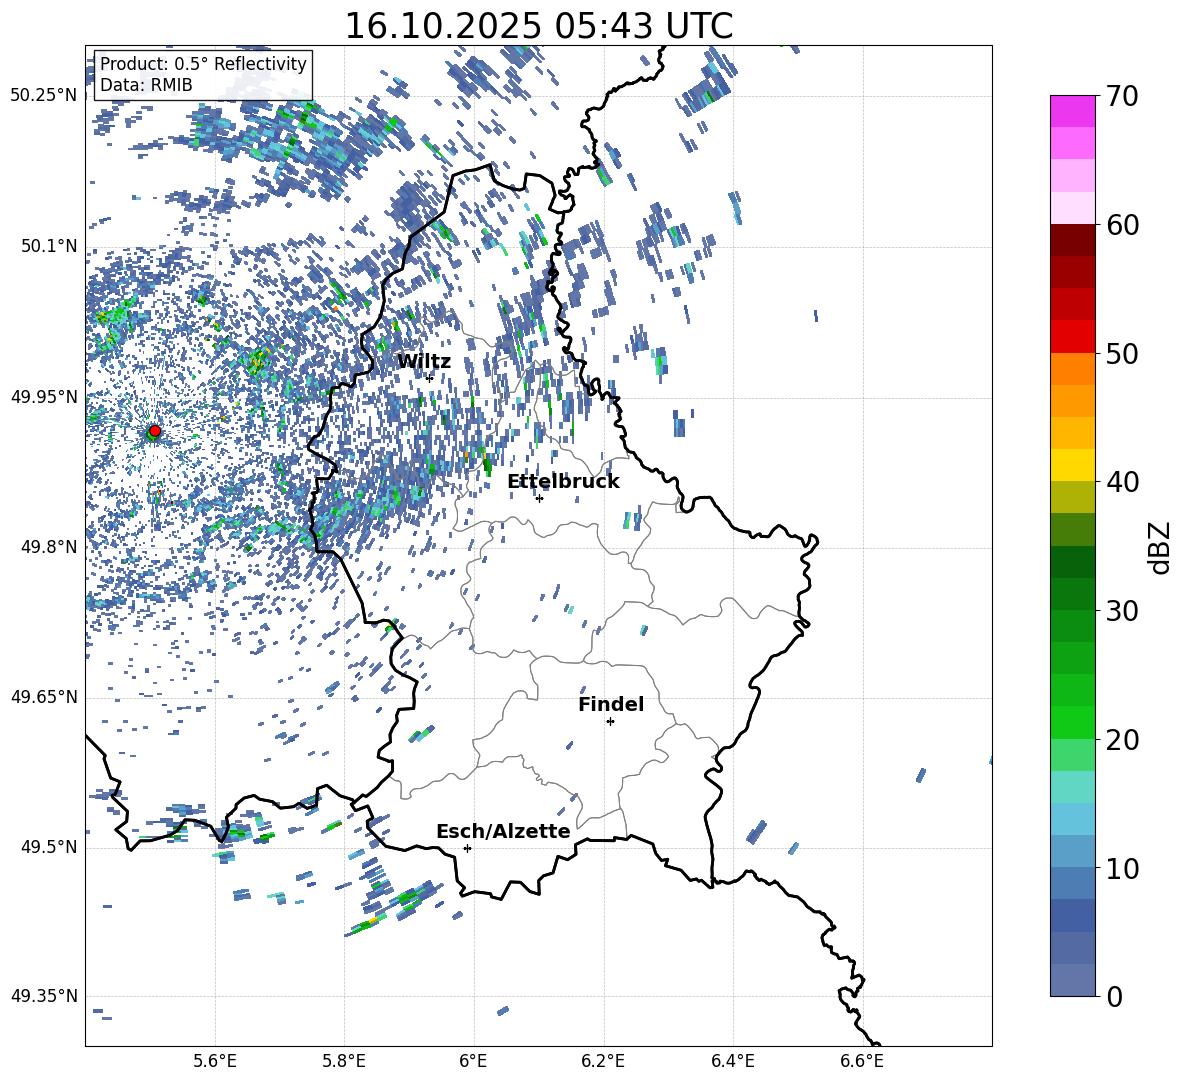Click the colorbar tick label 40
The height and width of the screenshot is (1081, 1184).
tap(1122, 482)
